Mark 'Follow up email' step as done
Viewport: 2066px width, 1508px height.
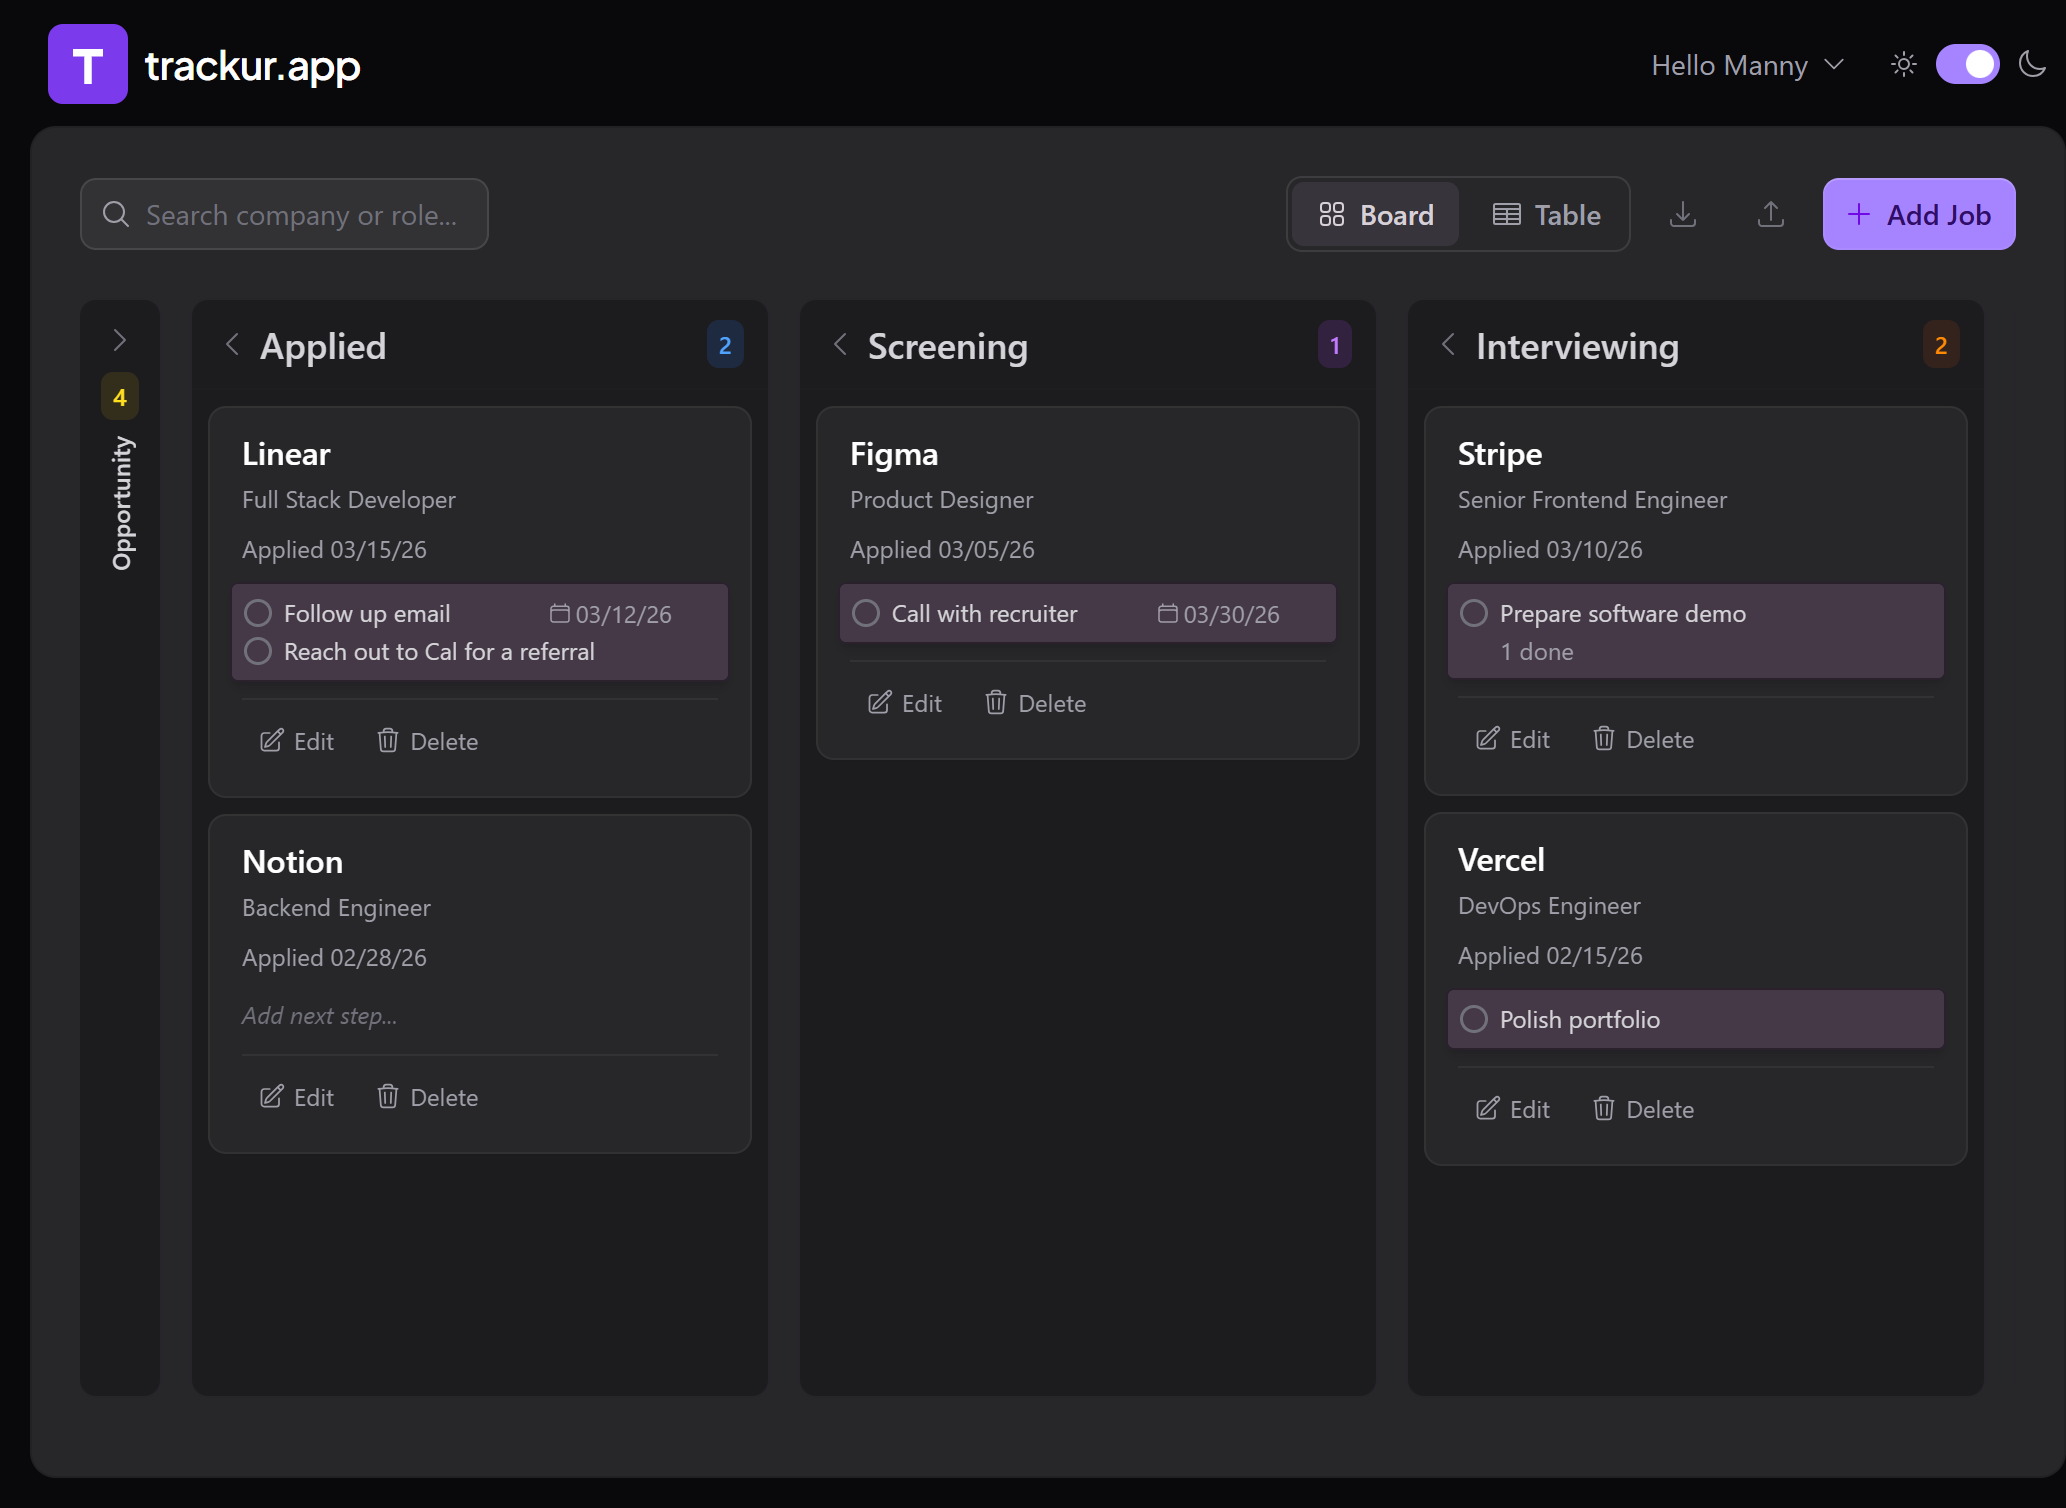pos(258,613)
